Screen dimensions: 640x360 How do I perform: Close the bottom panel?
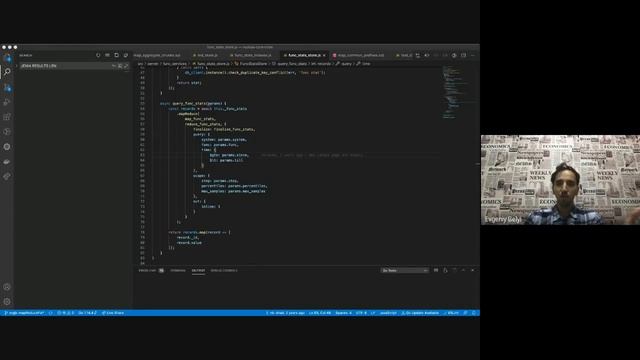pyautogui.click(x=473, y=270)
